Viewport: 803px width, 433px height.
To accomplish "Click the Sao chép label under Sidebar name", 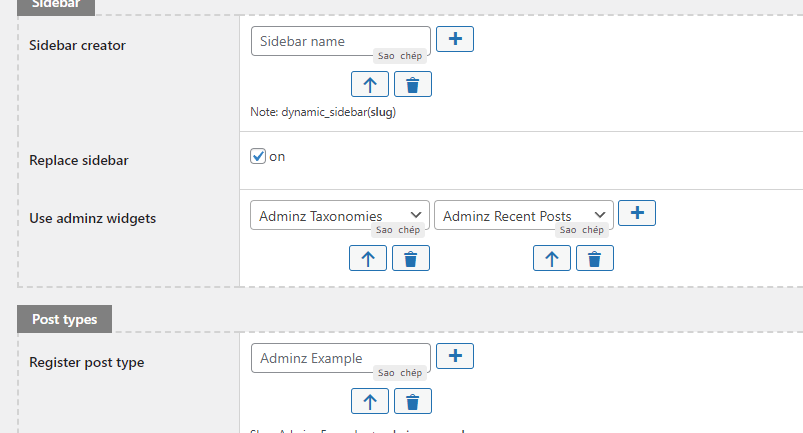I will pyautogui.click(x=400, y=57).
